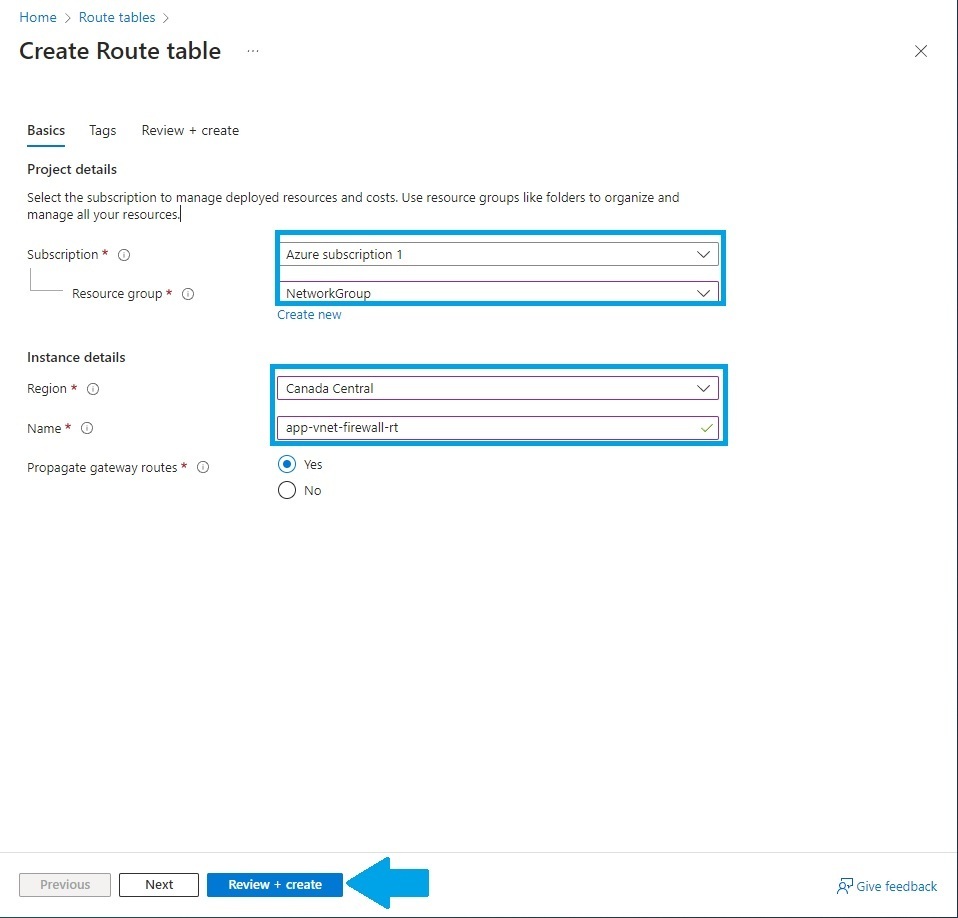Select No for propagate gateway routes

point(287,490)
